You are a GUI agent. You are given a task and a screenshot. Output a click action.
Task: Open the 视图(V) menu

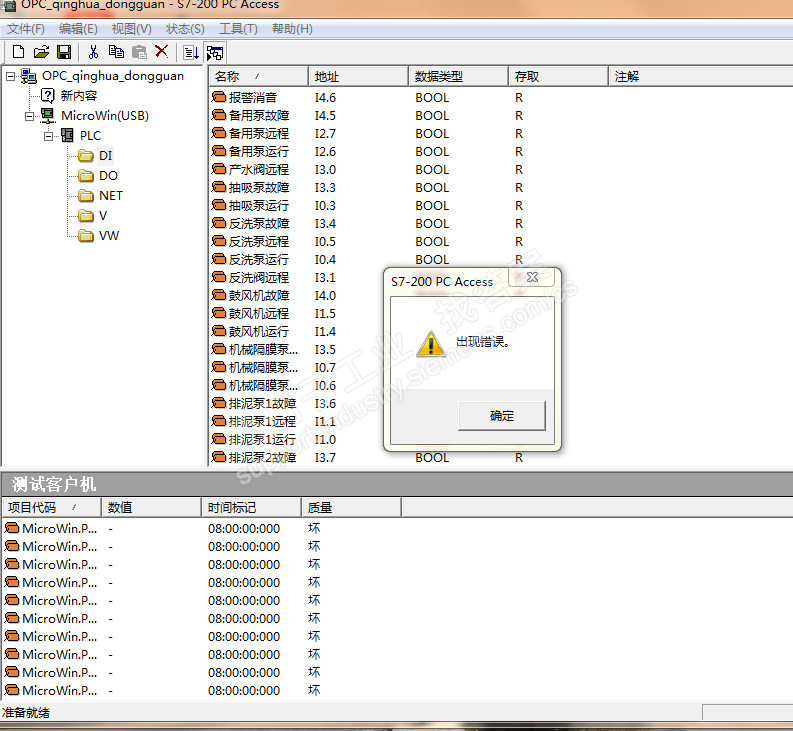pos(131,29)
